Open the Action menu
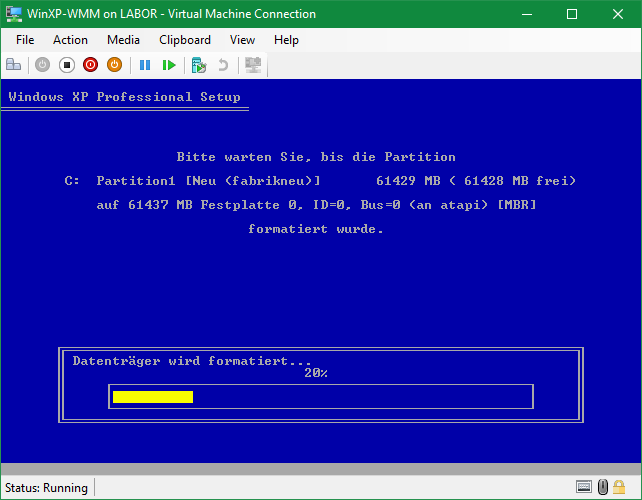Screen dimensions: 642x500 click(x=70, y=40)
